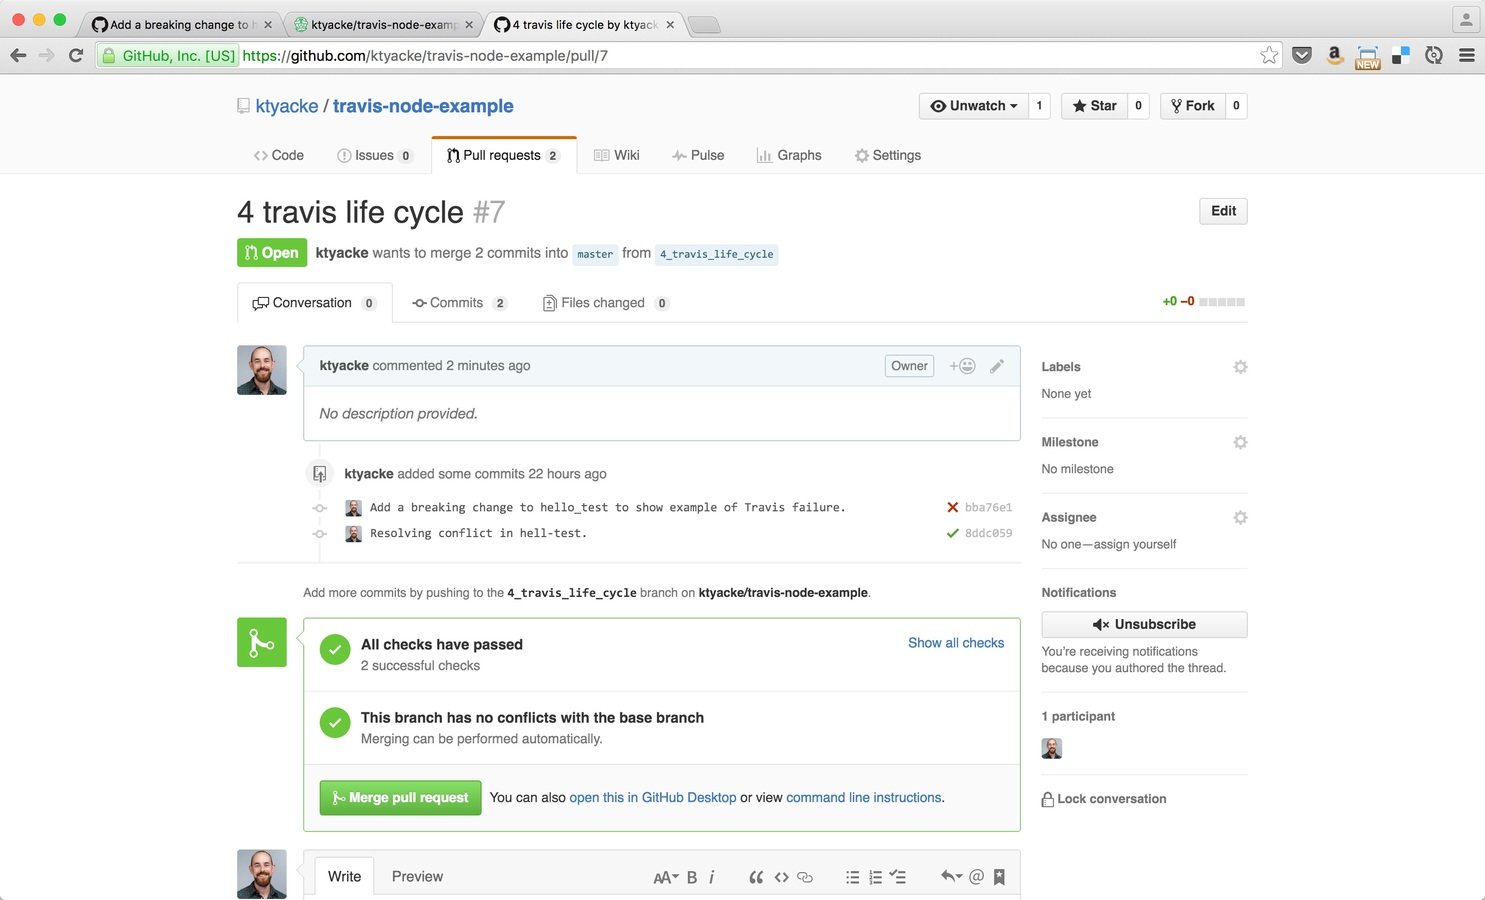Click the 4_travis_life_cycle branch label
1485x900 pixels.
click(716, 254)
